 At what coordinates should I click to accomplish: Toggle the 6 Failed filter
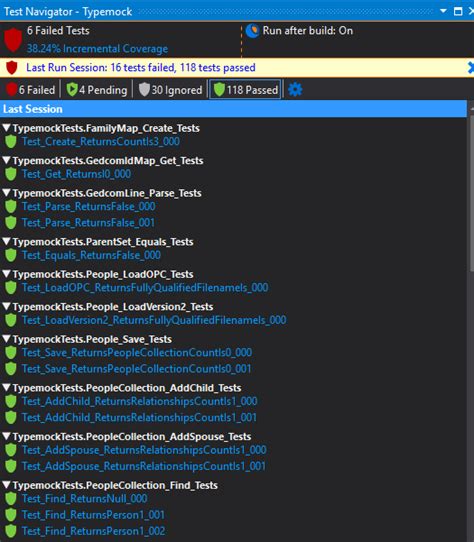pyautogui.click(x=30, y=90)
